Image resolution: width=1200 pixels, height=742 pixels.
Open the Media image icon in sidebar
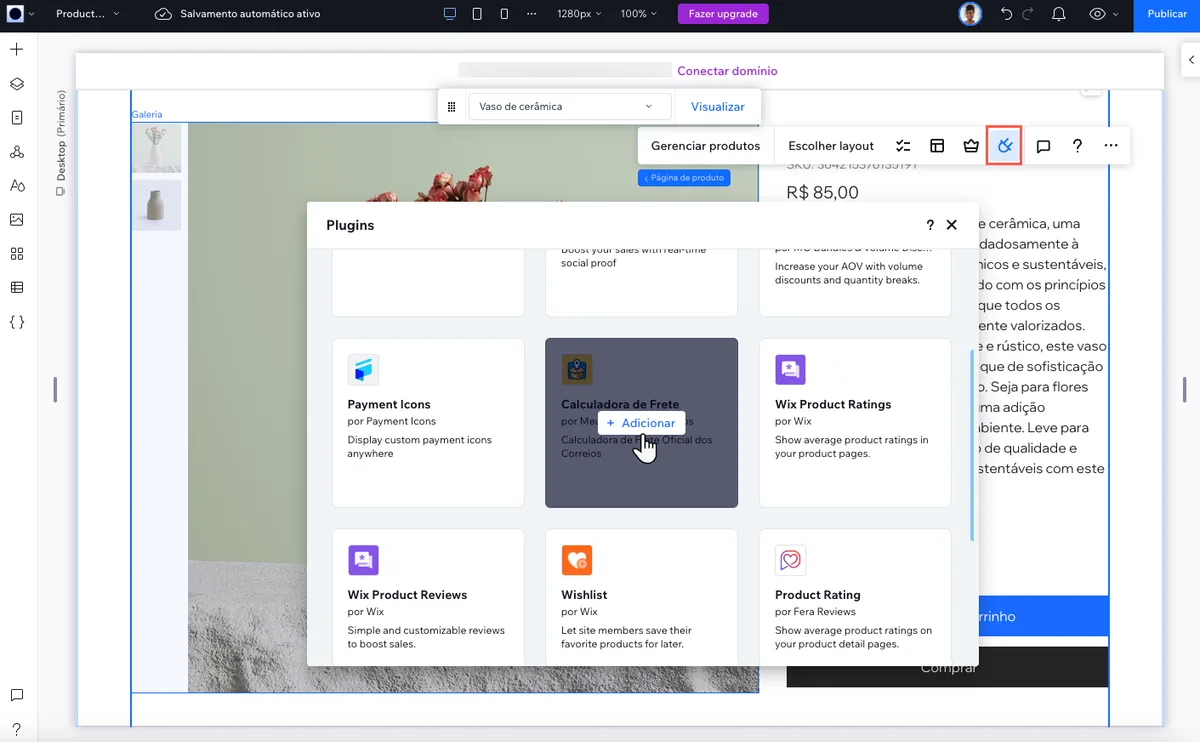pos(17,220)
